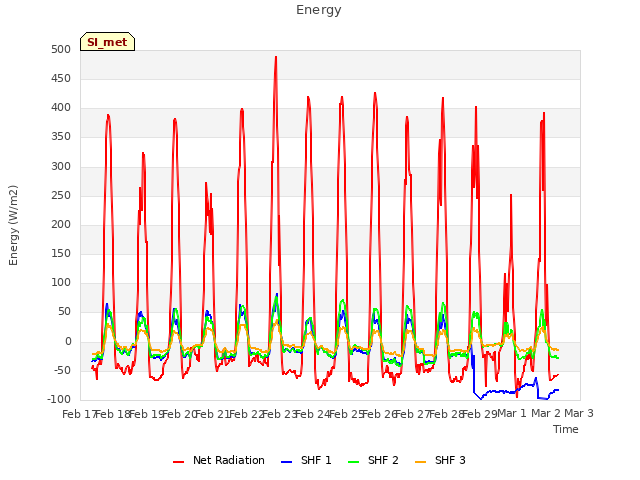Click the -50 y-axis tick label
This screenshot has height=480, width=640.
[62, 370]
